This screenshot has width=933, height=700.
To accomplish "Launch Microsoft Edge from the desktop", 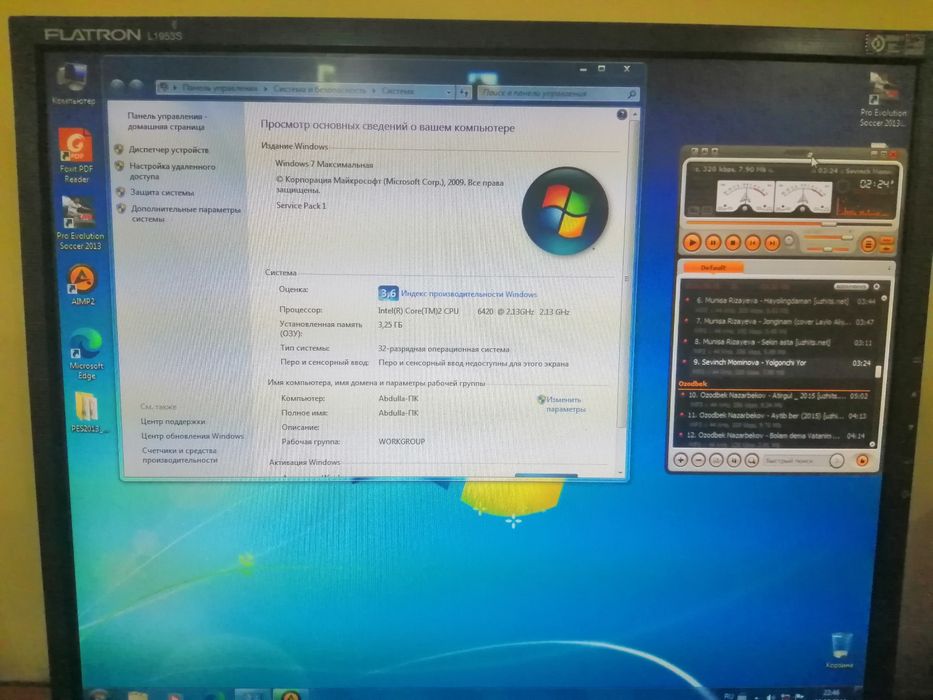I will 86,354.
